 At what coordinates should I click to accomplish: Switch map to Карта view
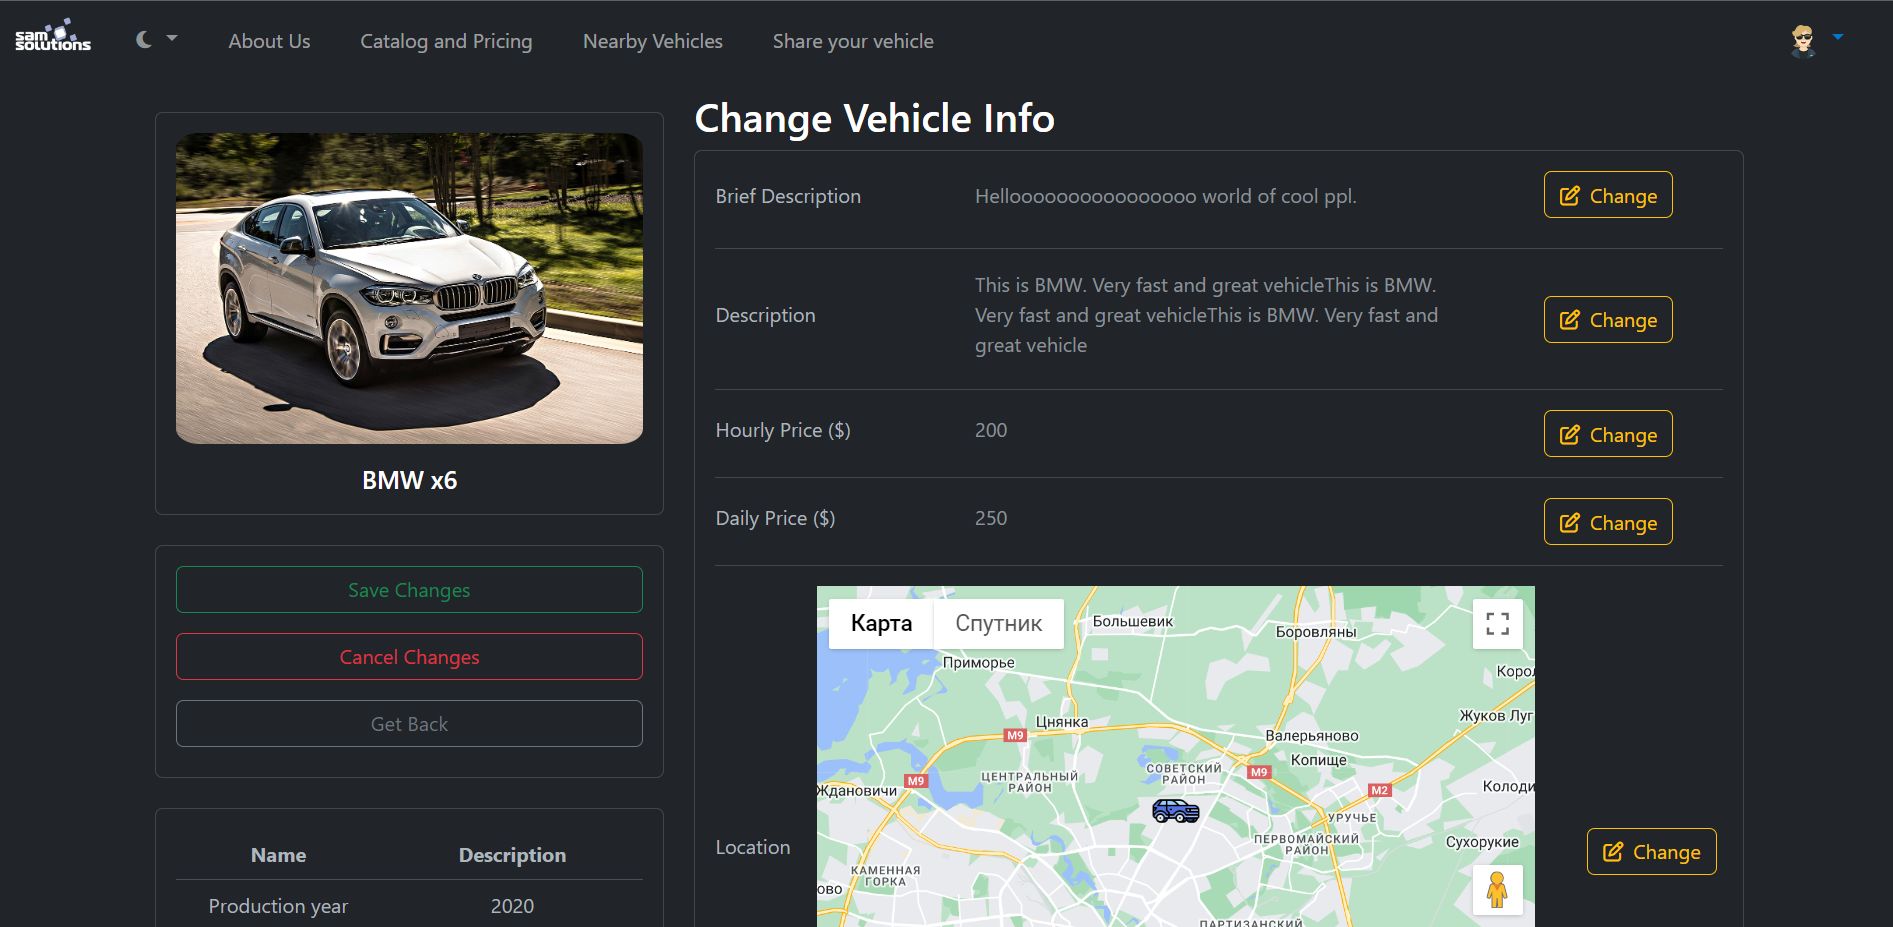(x=881, y=624)
